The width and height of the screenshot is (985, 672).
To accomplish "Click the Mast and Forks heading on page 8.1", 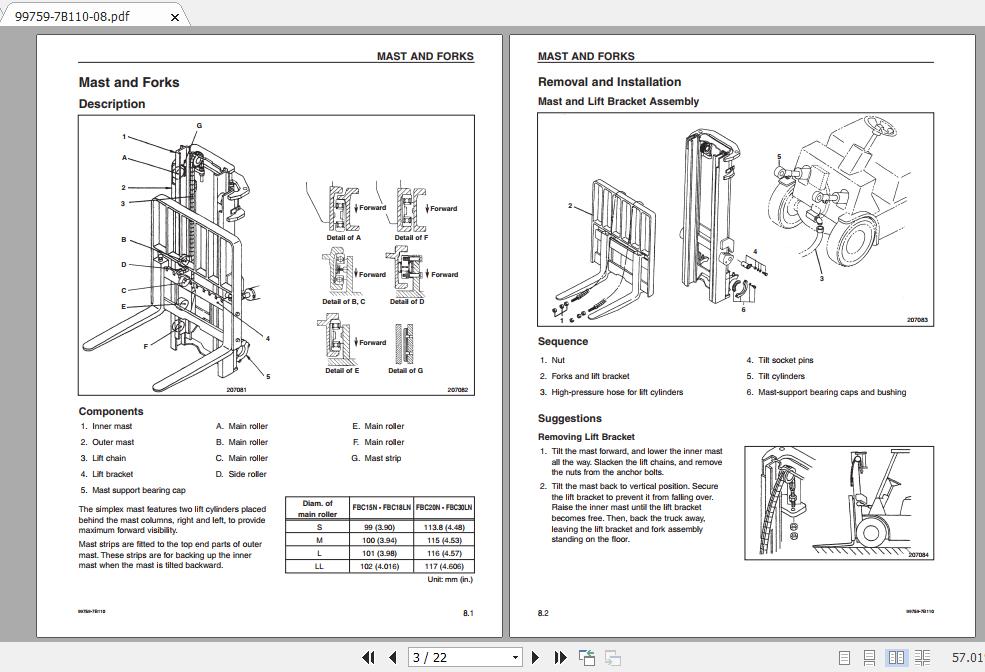I will pyautogui.click(x=132, y=82).
